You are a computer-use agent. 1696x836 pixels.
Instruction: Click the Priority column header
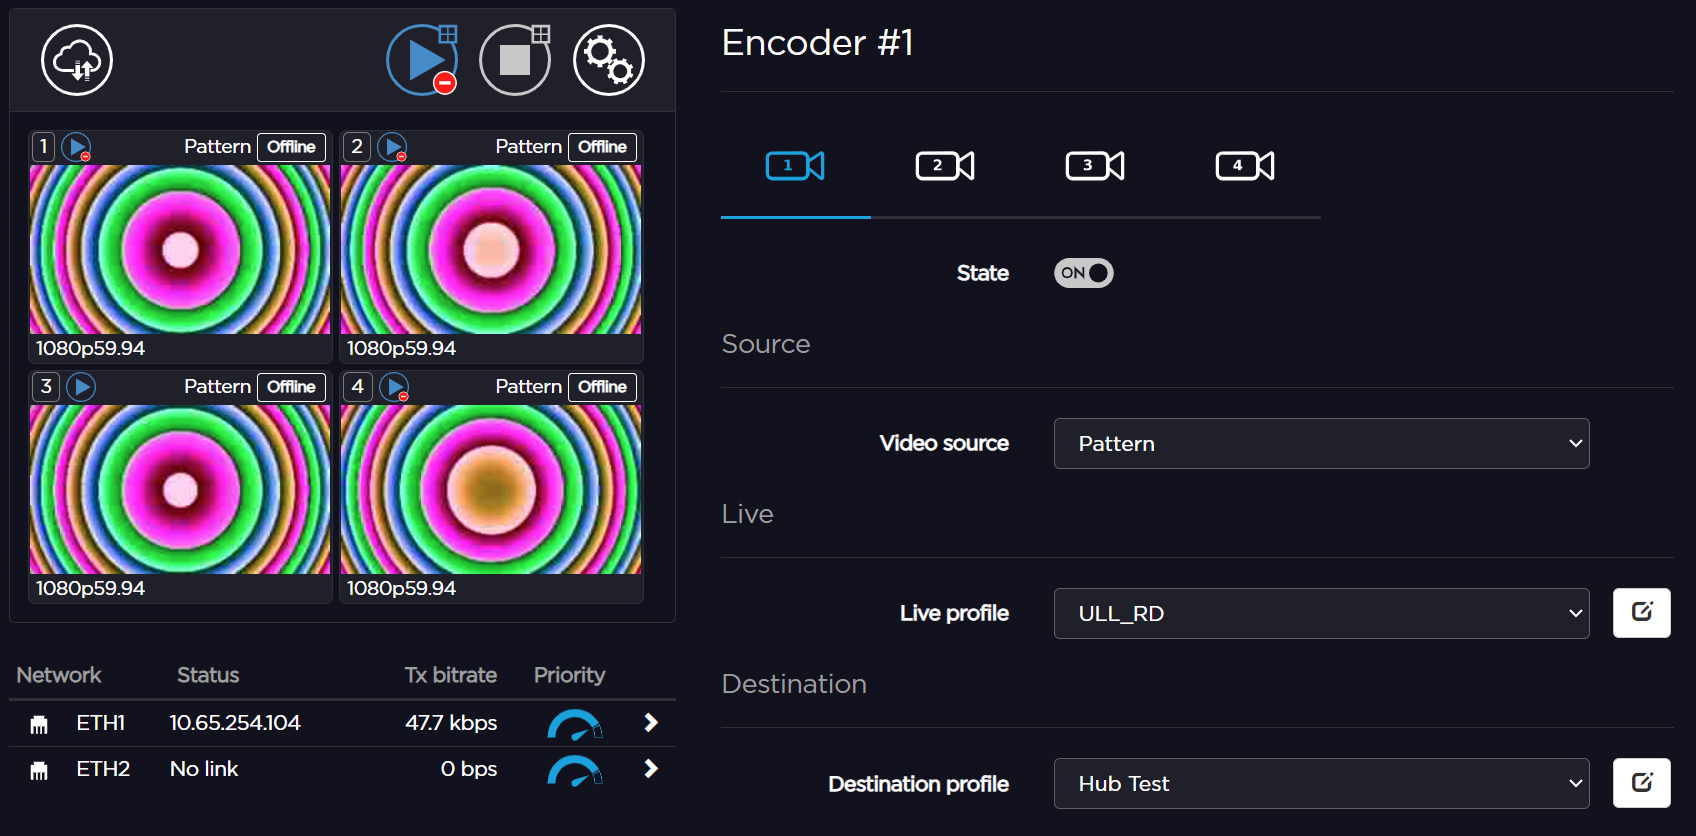pyautogui.click(x=569, y=675)
